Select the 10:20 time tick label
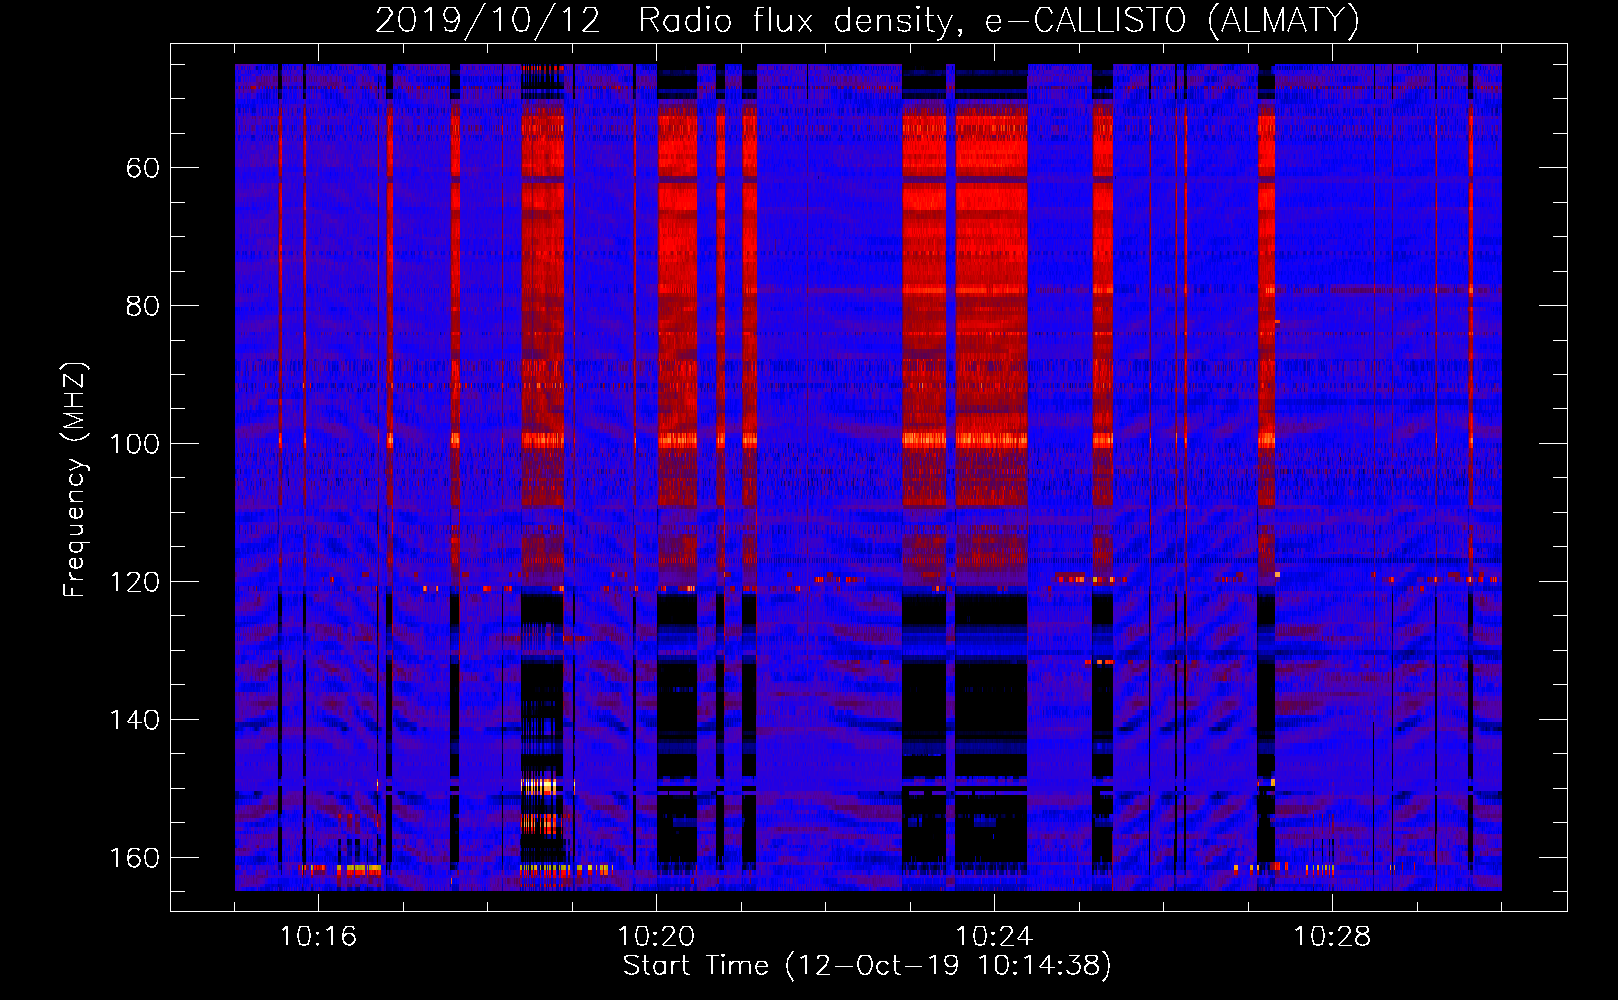Screen dimensions: 1618x1000 (656, 937)
